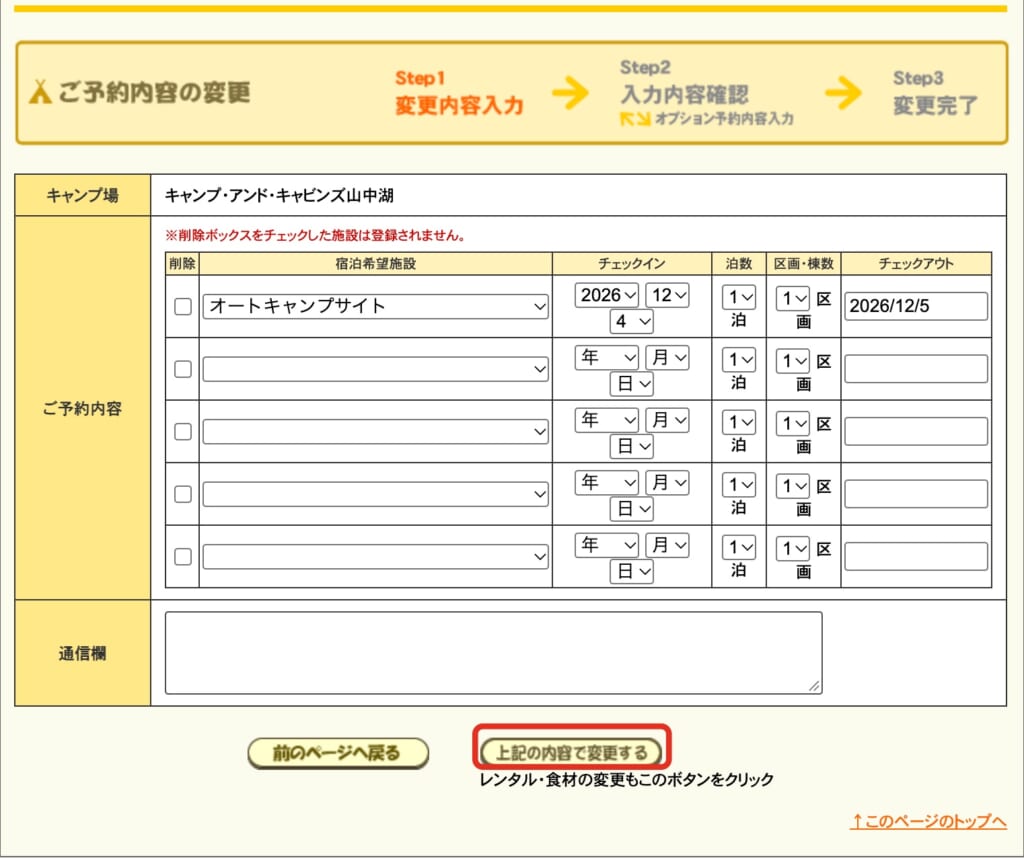Open the empty facility dropdown in the second row
This screenshot has height=858, width=1024.
coord(376,369)
